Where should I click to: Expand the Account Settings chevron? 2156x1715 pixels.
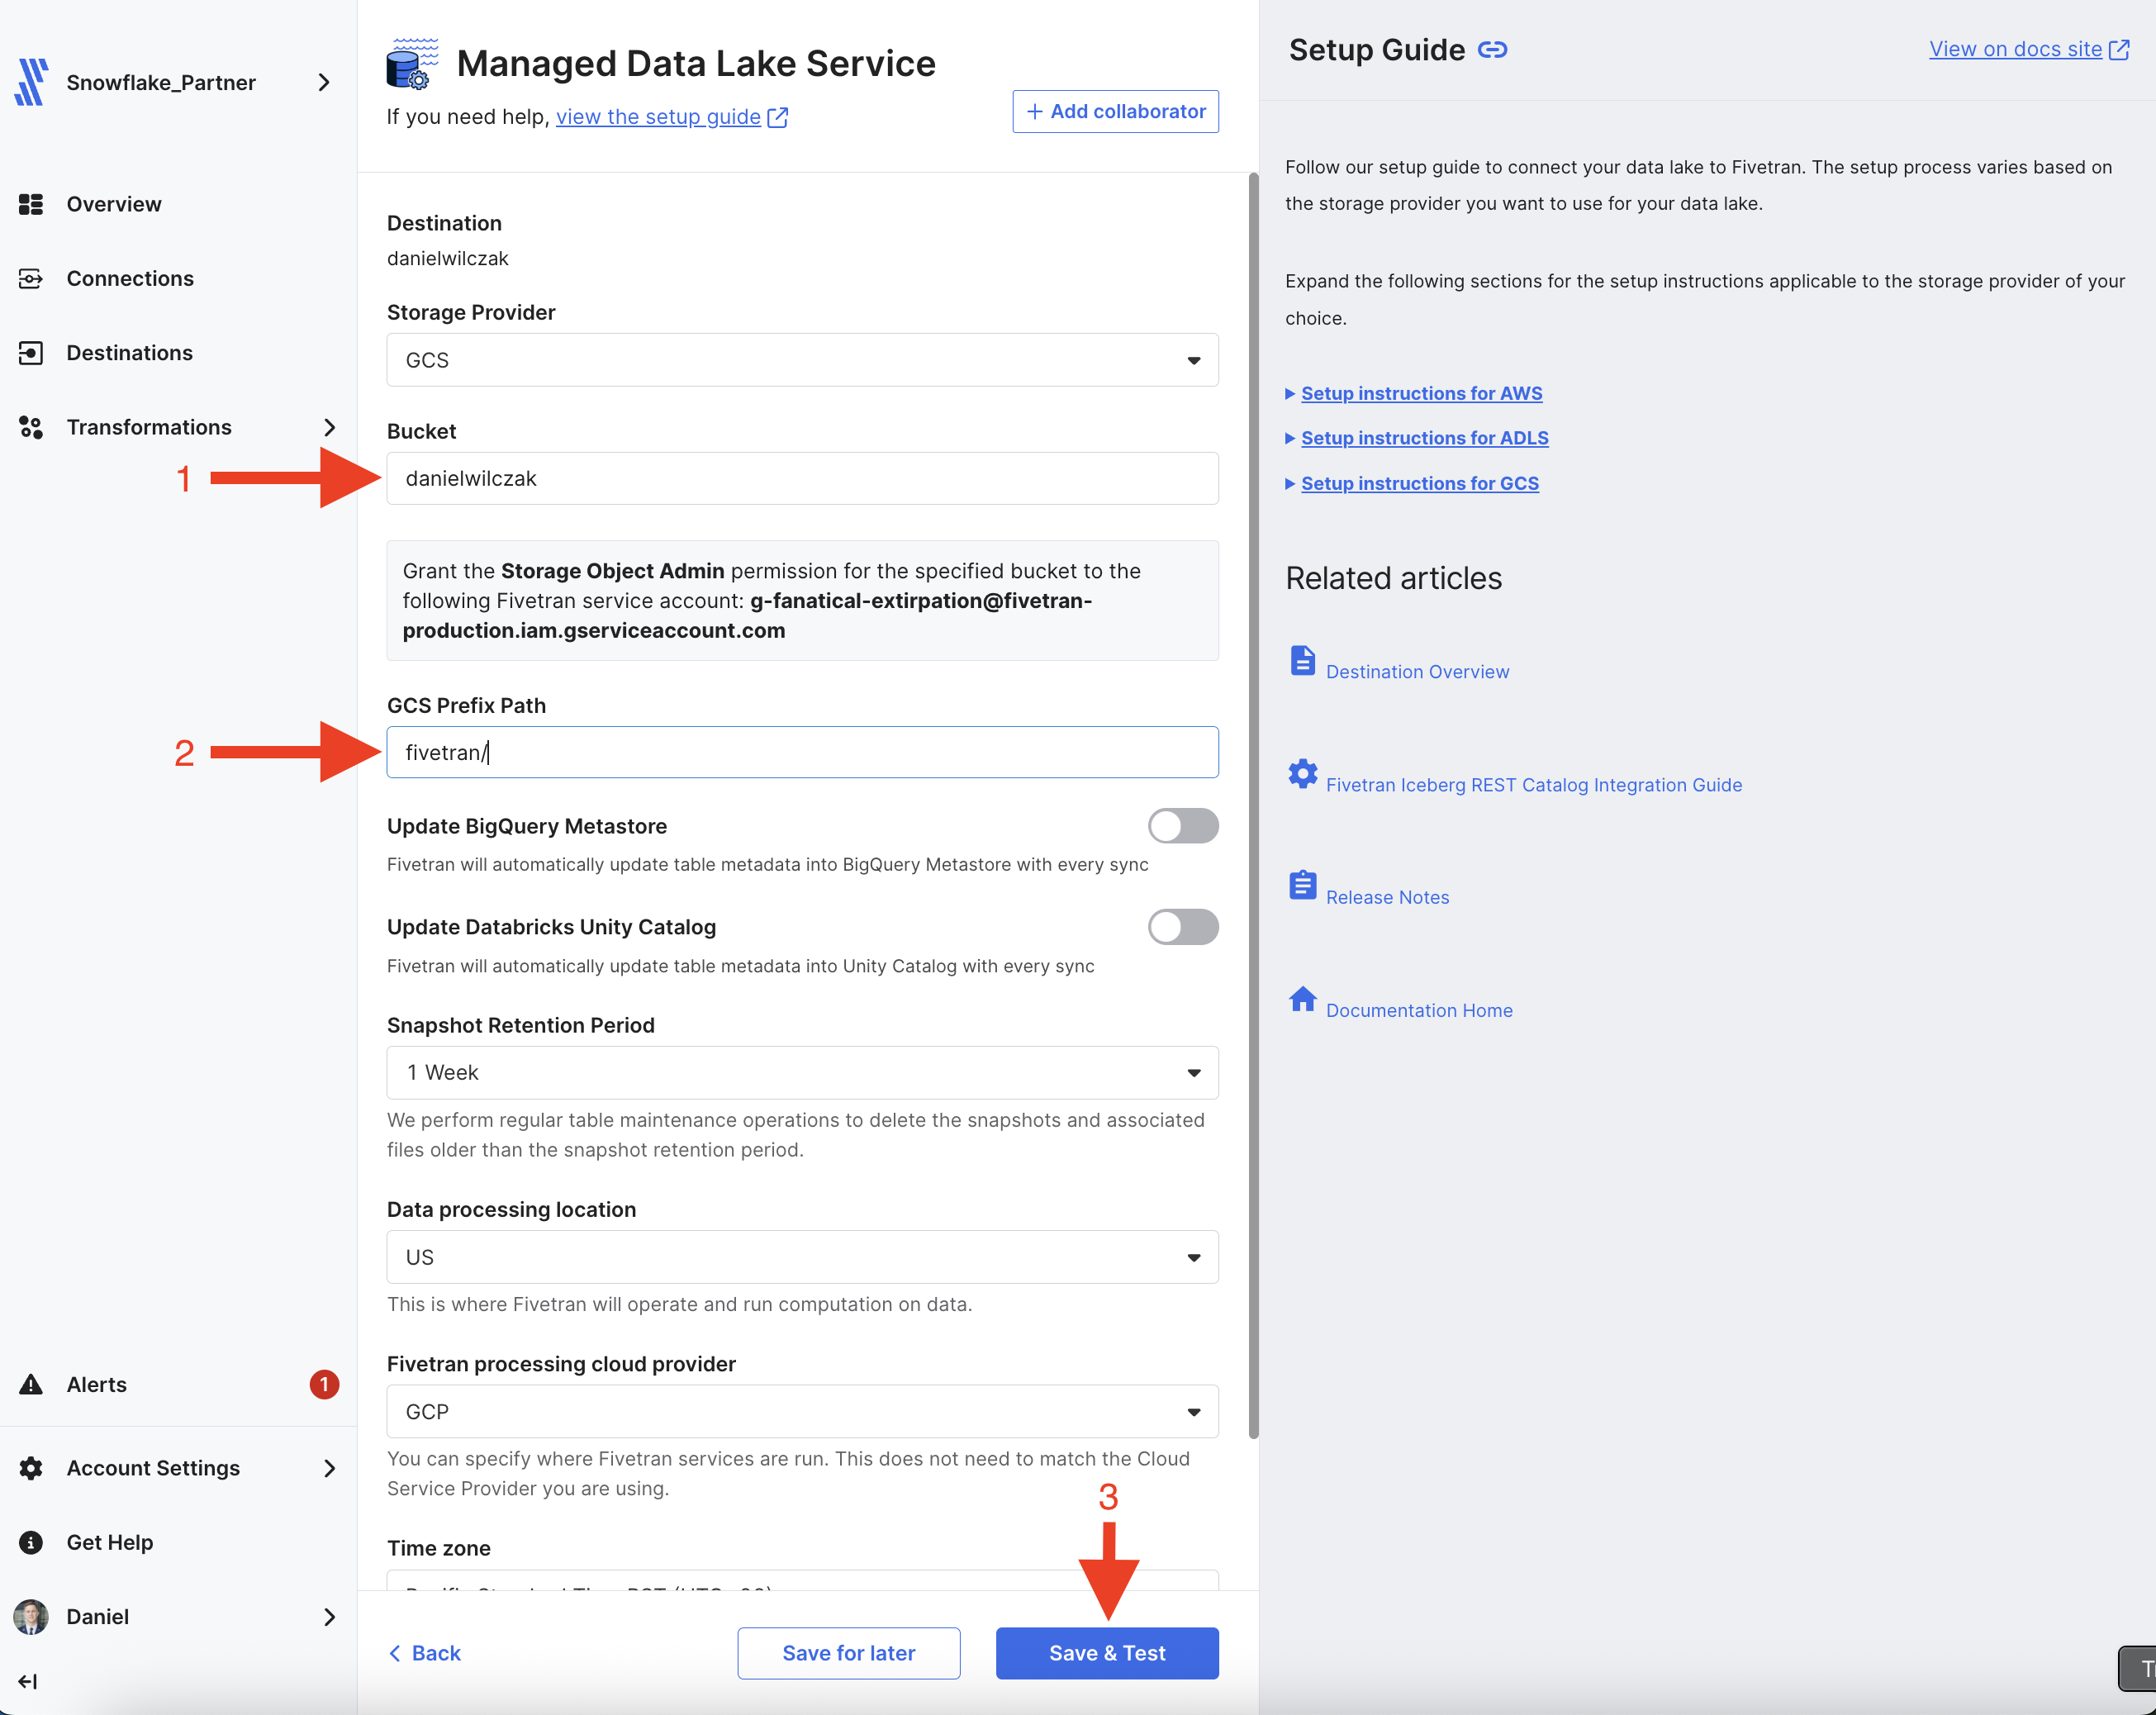coord(330,1468)
